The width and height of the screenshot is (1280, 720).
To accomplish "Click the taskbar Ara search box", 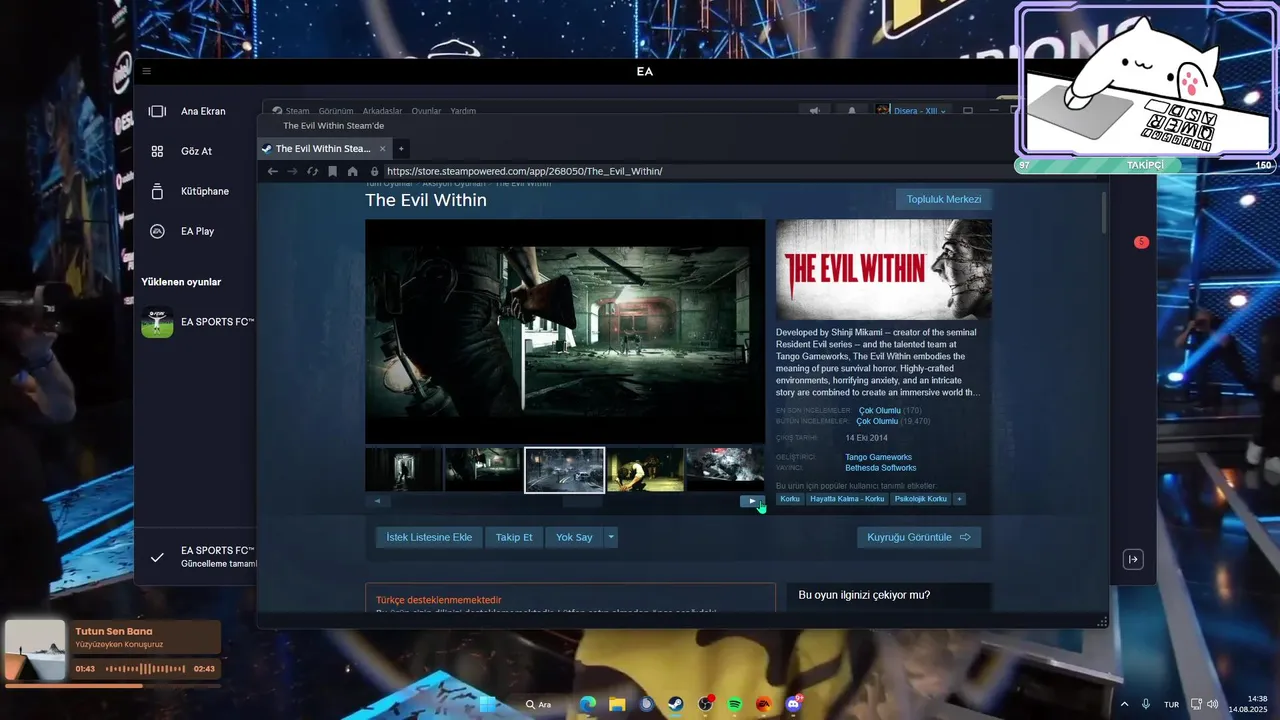I will coord(539,704).
